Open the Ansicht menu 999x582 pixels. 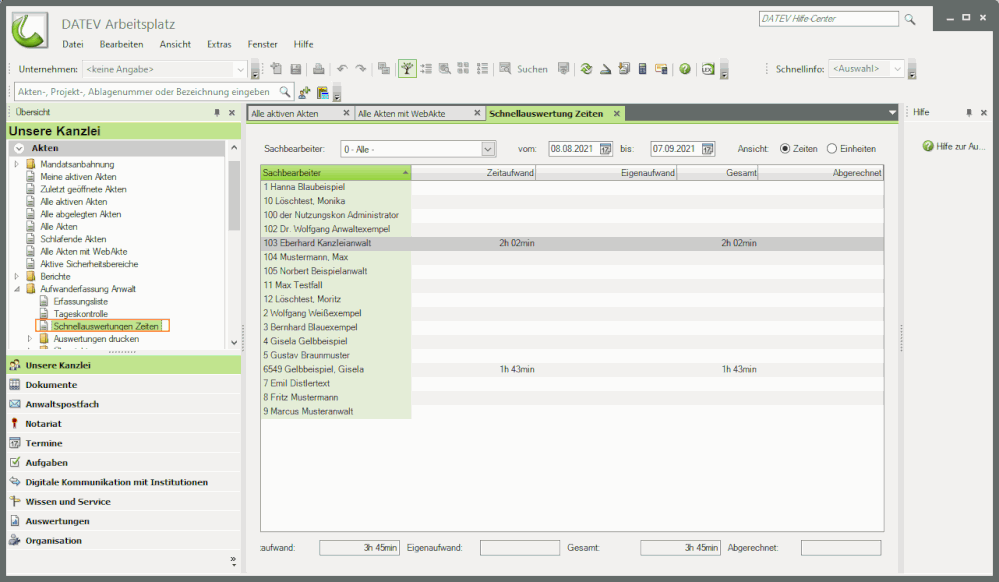pos(175,44)
